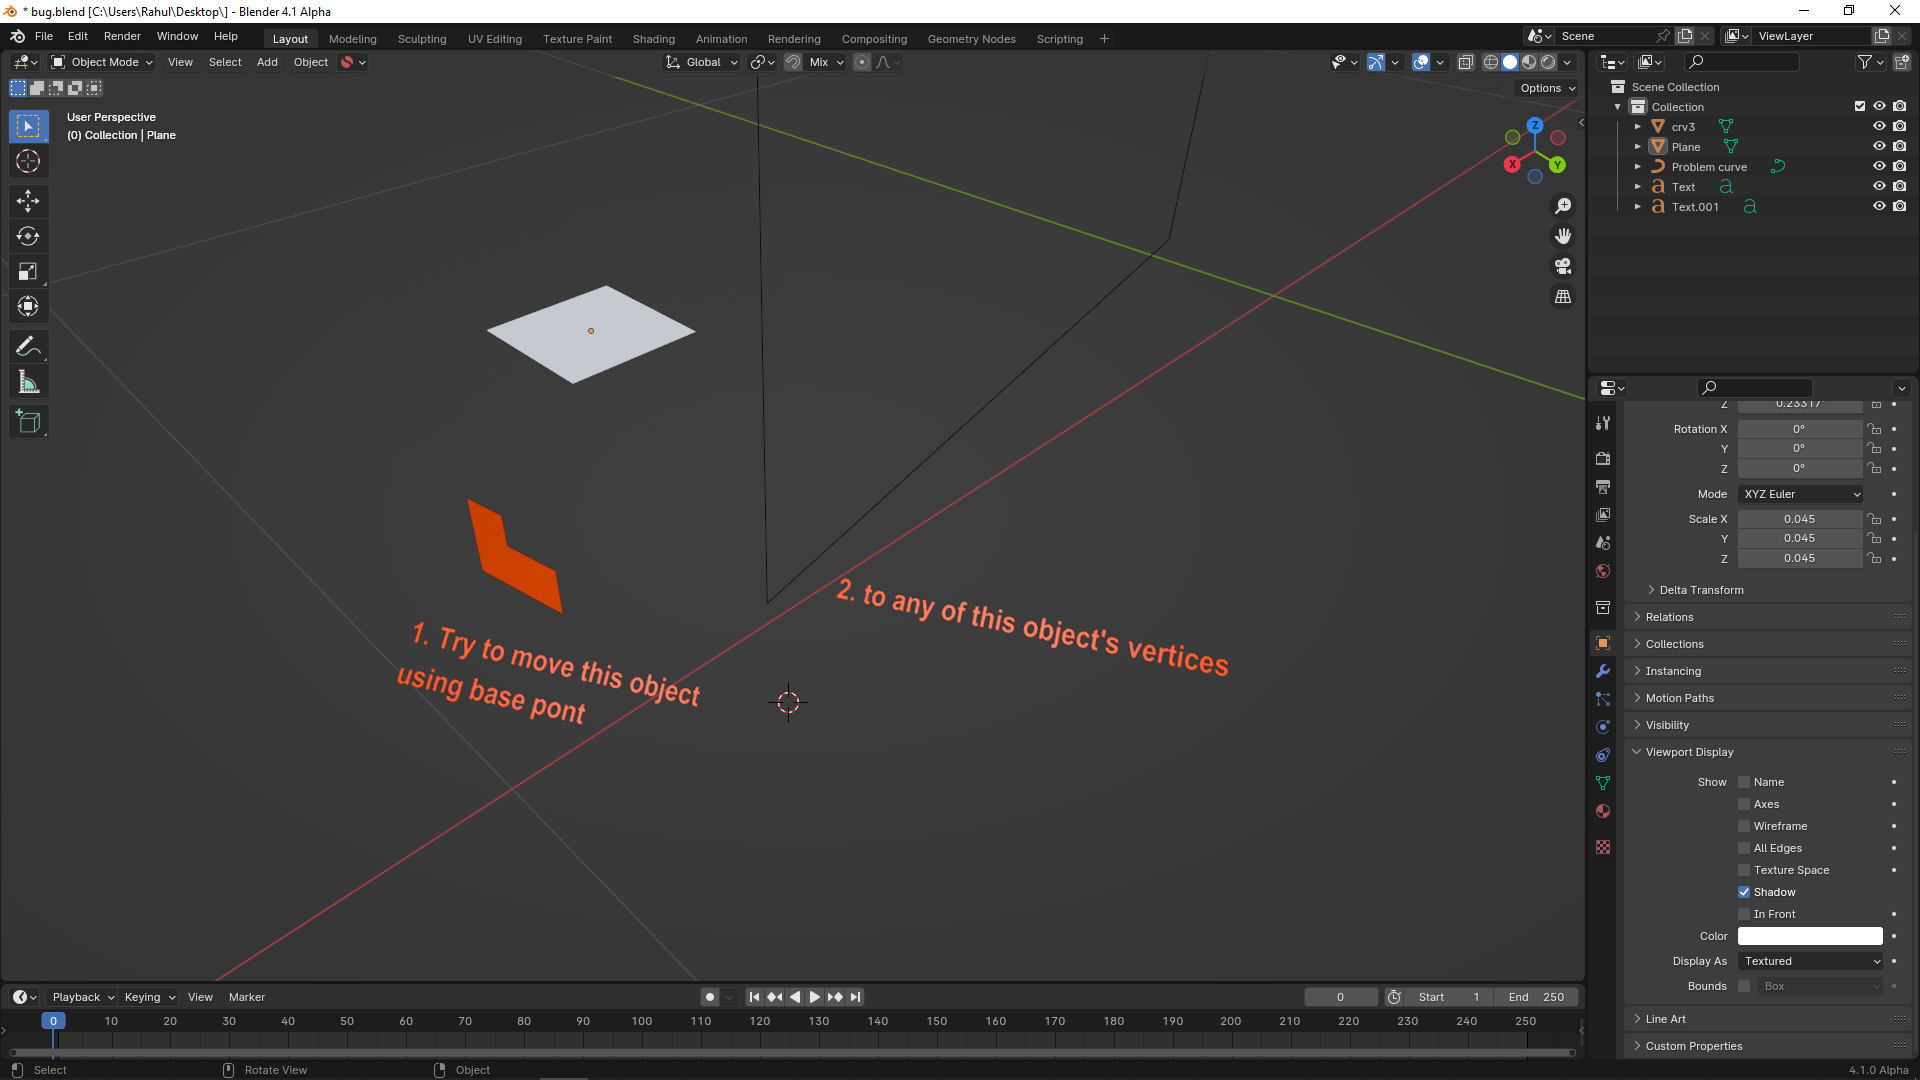Open the object Color swatch
Viewport: 1920px width, 1080px height.
[x=1810, y=936]
